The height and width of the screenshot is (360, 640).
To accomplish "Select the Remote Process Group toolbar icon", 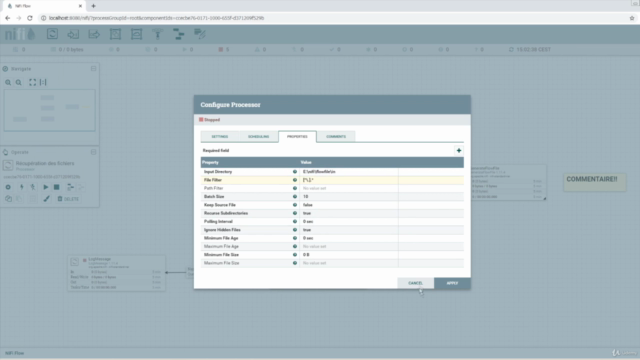I will (x=136, y=34).
